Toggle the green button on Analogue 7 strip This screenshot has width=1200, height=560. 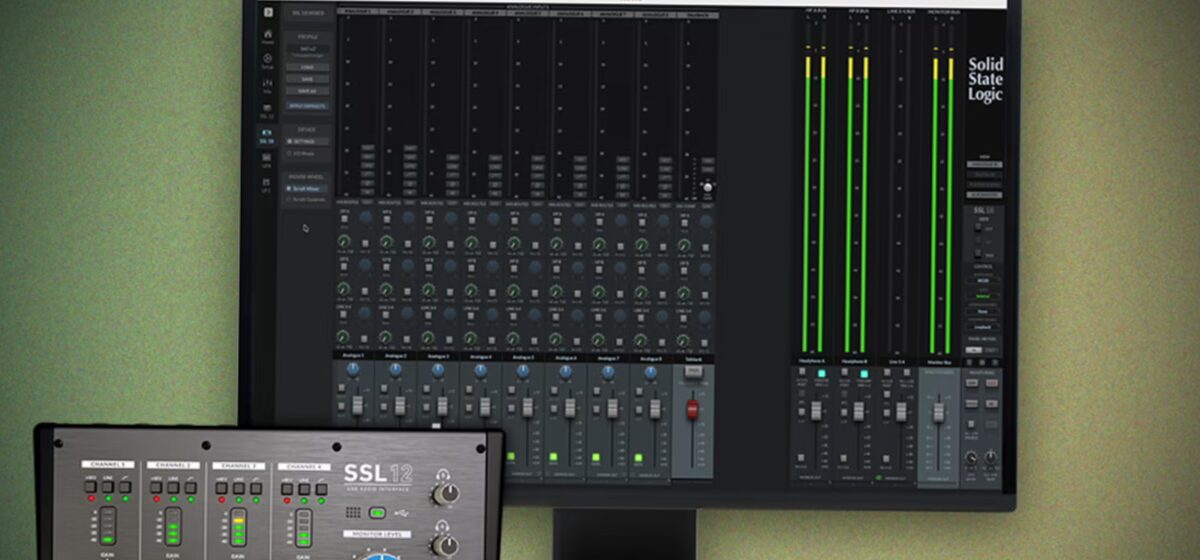click(x=596, y=457)
